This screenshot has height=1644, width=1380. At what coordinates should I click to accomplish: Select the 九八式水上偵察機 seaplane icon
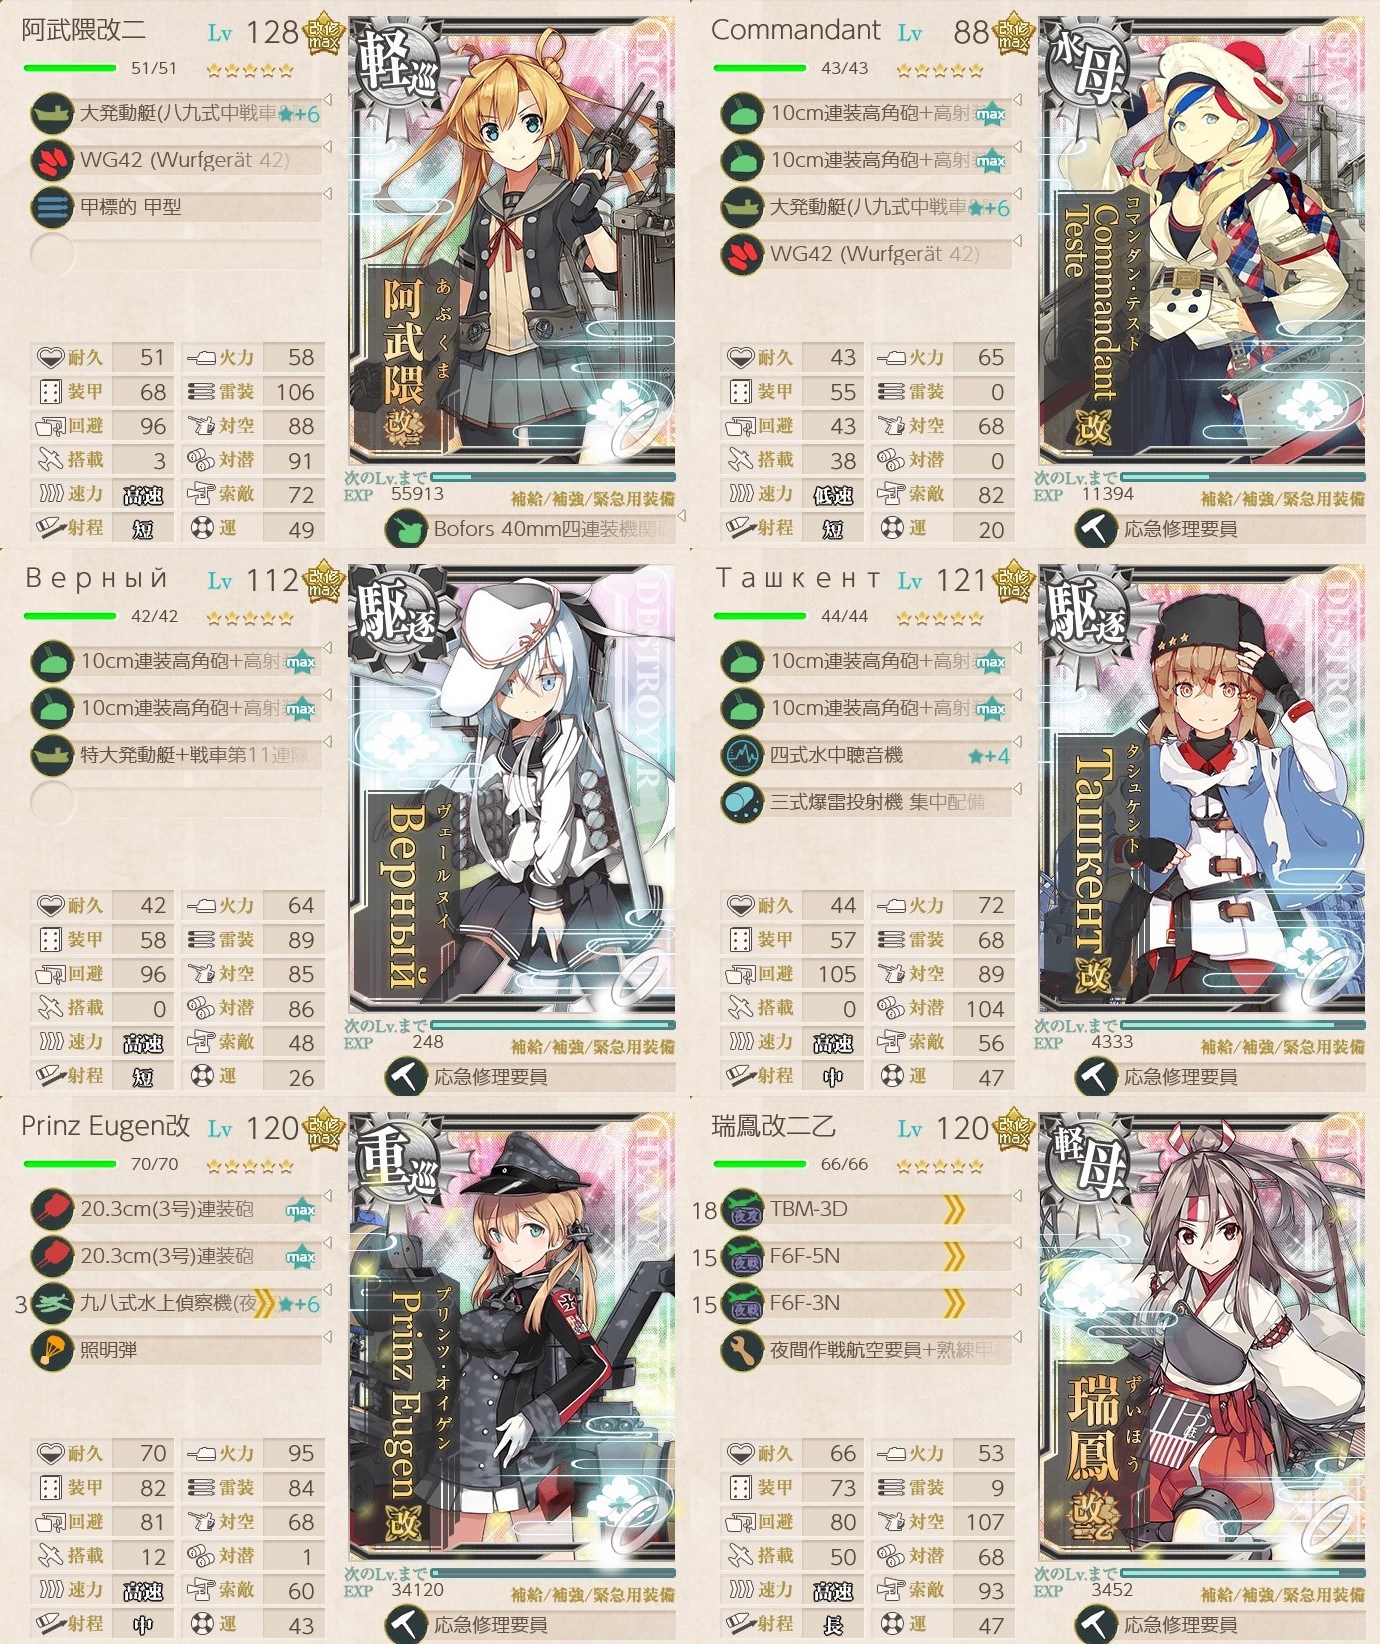[x=52, y=1303]
